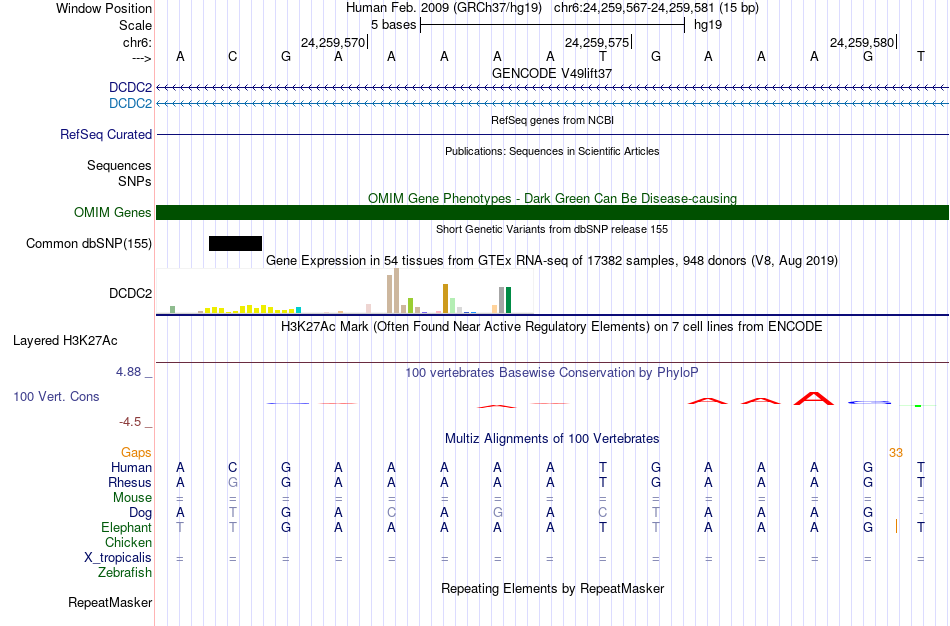The height and width of the screenshot is (626, 950).
Task: Click the cyan bar in GTEx chart
Action: (298, 310)
